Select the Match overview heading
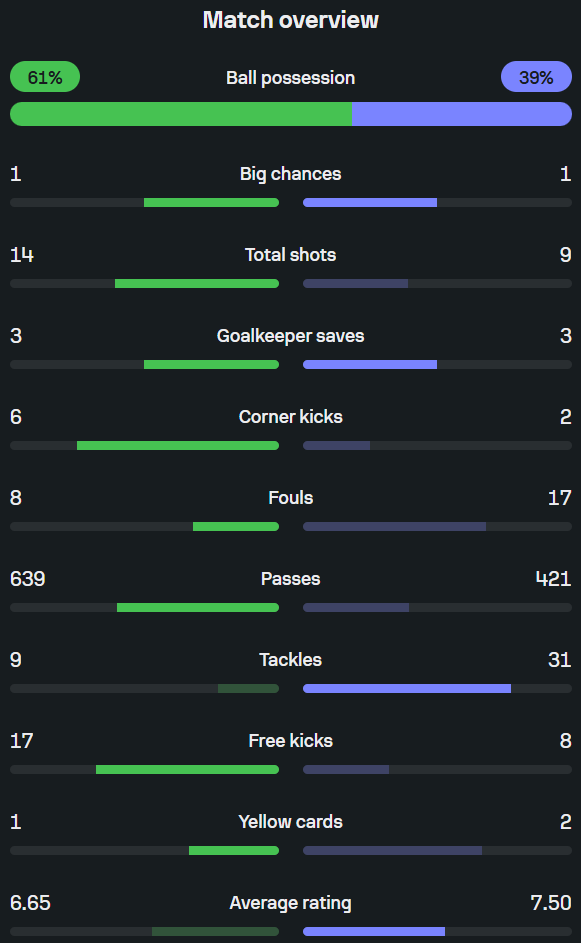Screen dimensions: 581x943 290,20
